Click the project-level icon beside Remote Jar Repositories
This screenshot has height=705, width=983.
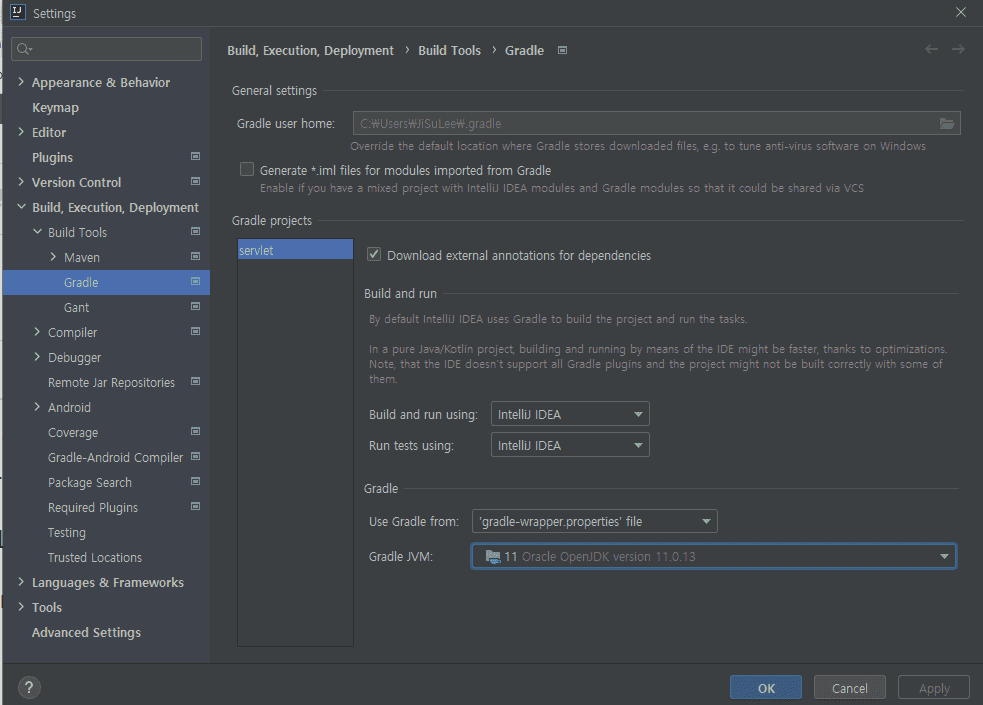[195, 382]
